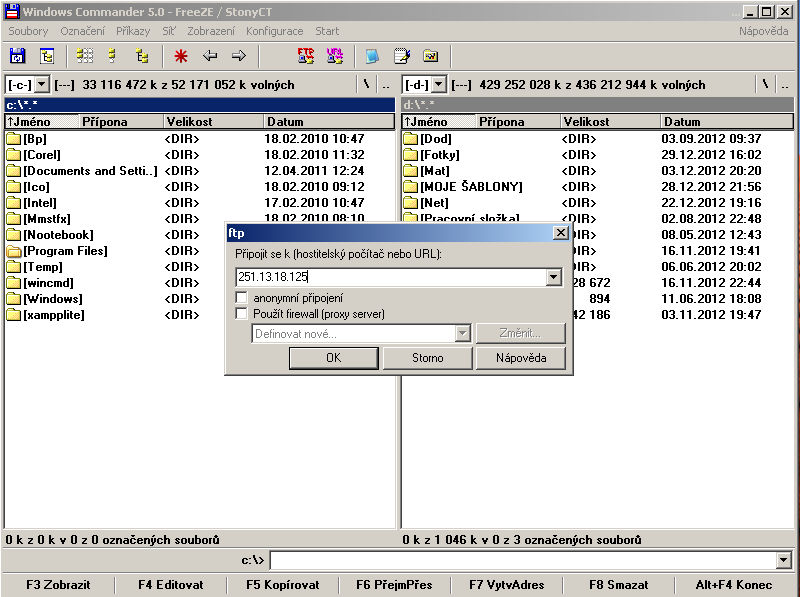Viewport: 800px width, 597px height.
Task: Open the Definovat nové firewall dropdown
Action: click(462, 334)
